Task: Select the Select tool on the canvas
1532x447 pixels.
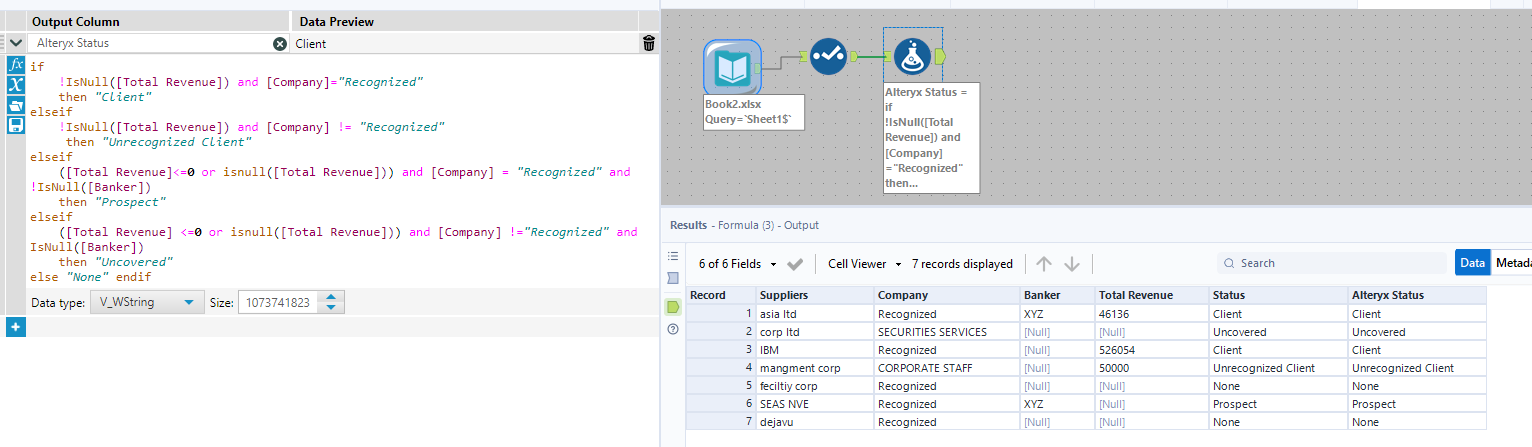Action: (828, 56)
